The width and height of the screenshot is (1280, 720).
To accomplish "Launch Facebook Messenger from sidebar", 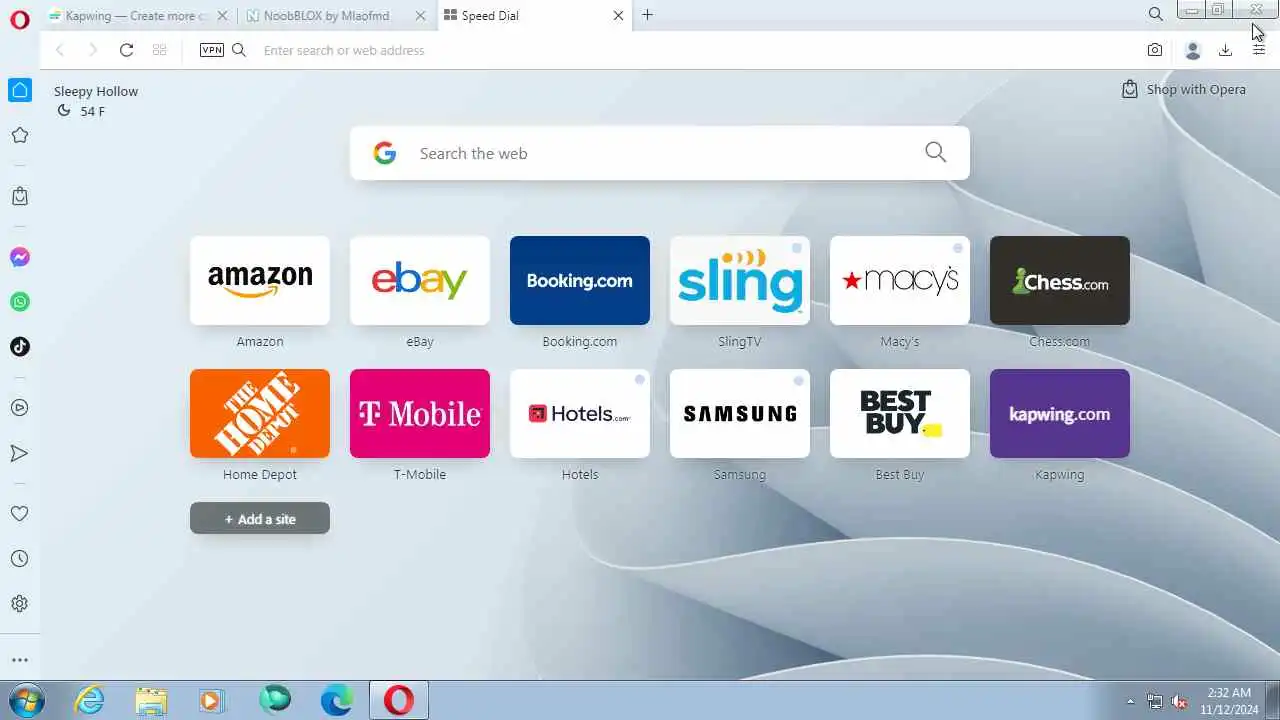I will pos(19,257).
